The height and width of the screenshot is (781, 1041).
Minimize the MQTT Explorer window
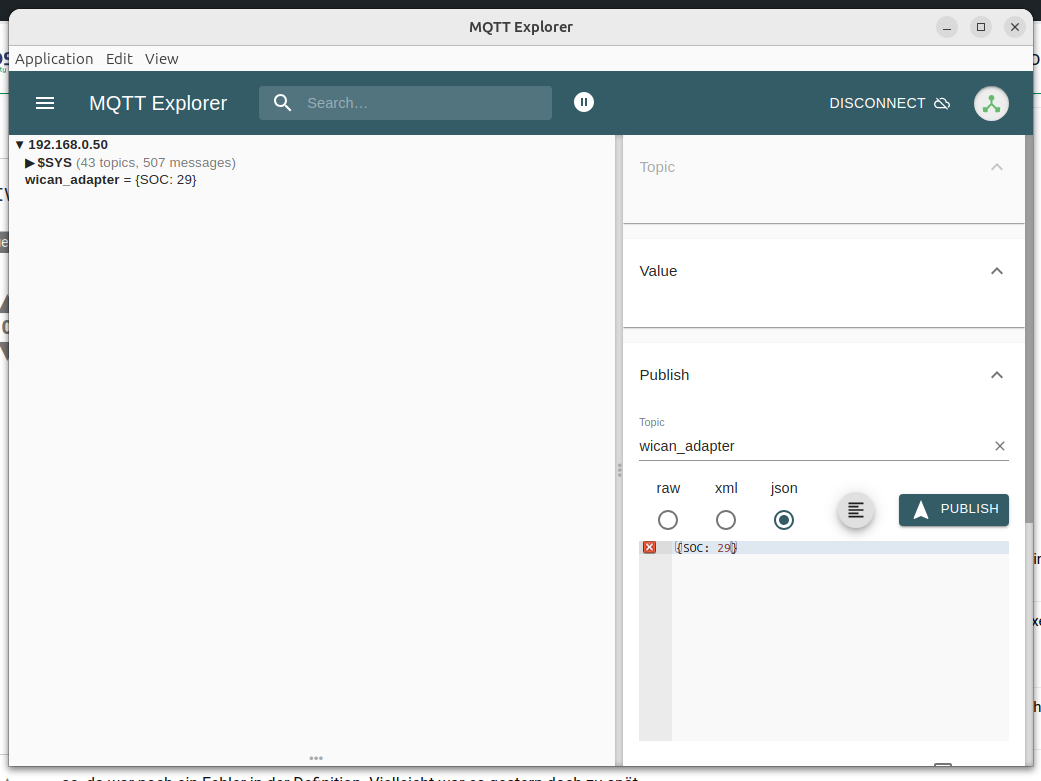[x=947, y=27]
